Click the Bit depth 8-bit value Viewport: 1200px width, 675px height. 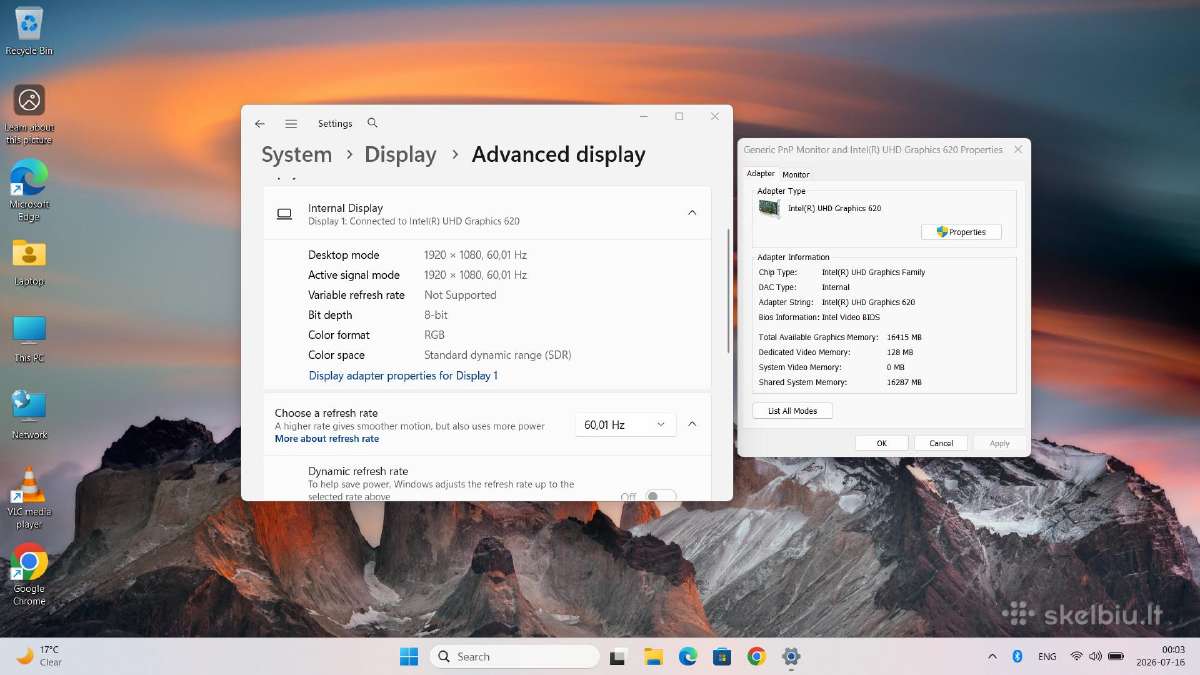436,315
